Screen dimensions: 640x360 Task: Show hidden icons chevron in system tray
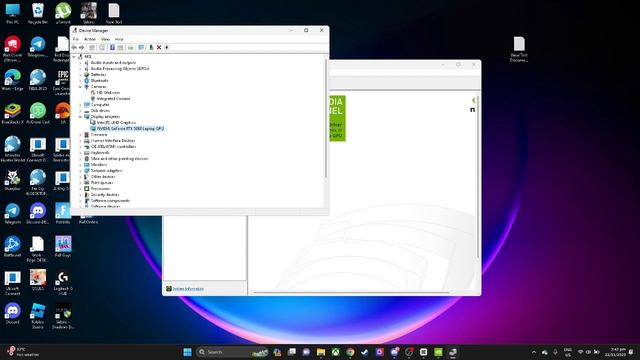[x=534, y=352]
